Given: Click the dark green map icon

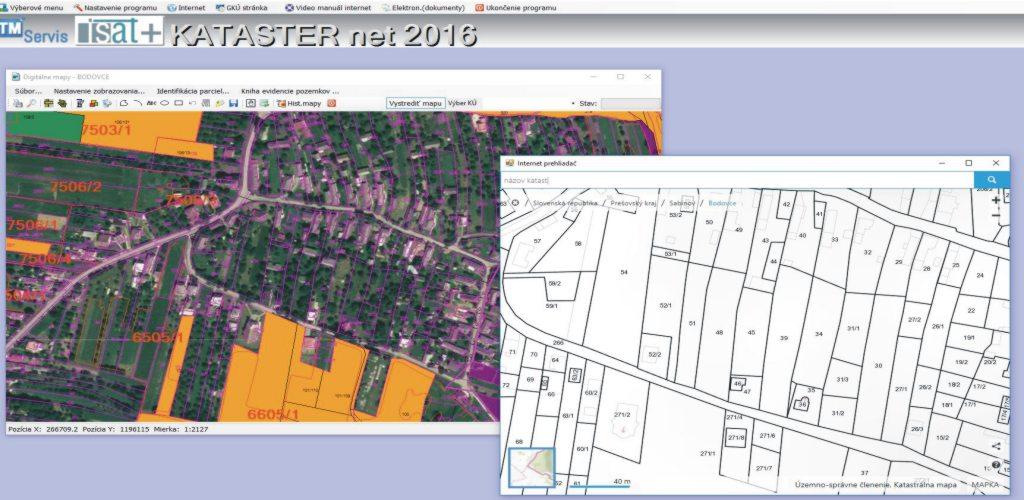Looking at the screenshot, I should pyautogui.click(x=62, y=103).
